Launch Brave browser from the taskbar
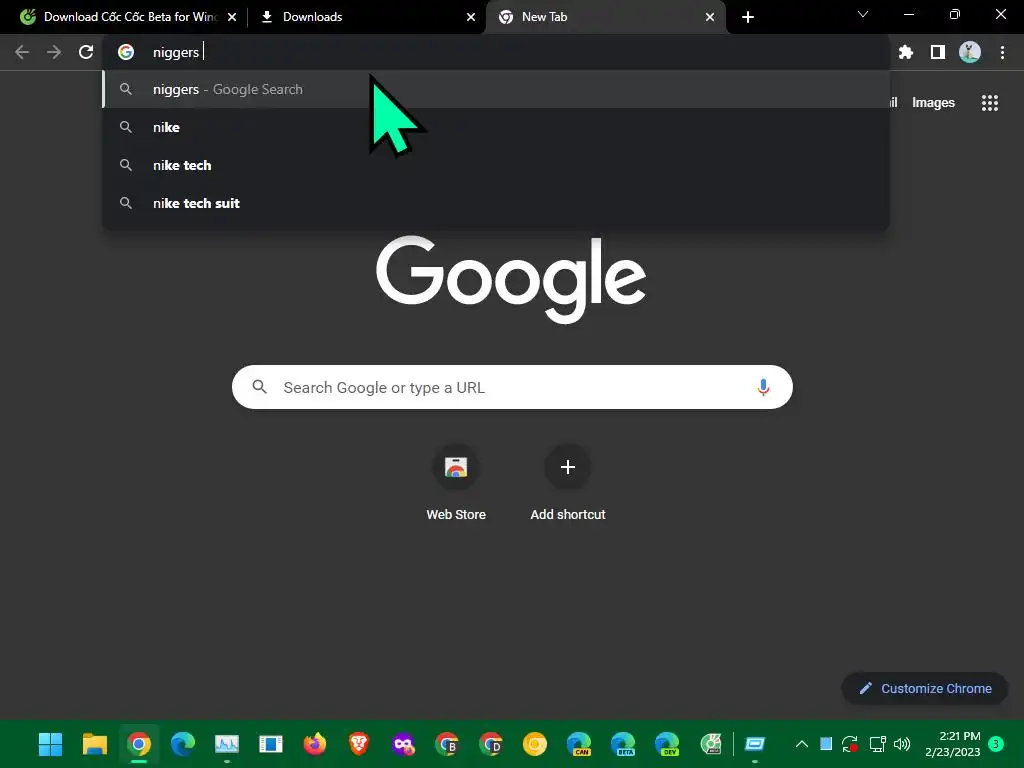Screen dimensions: 1024x768 [x=359, y=744]
